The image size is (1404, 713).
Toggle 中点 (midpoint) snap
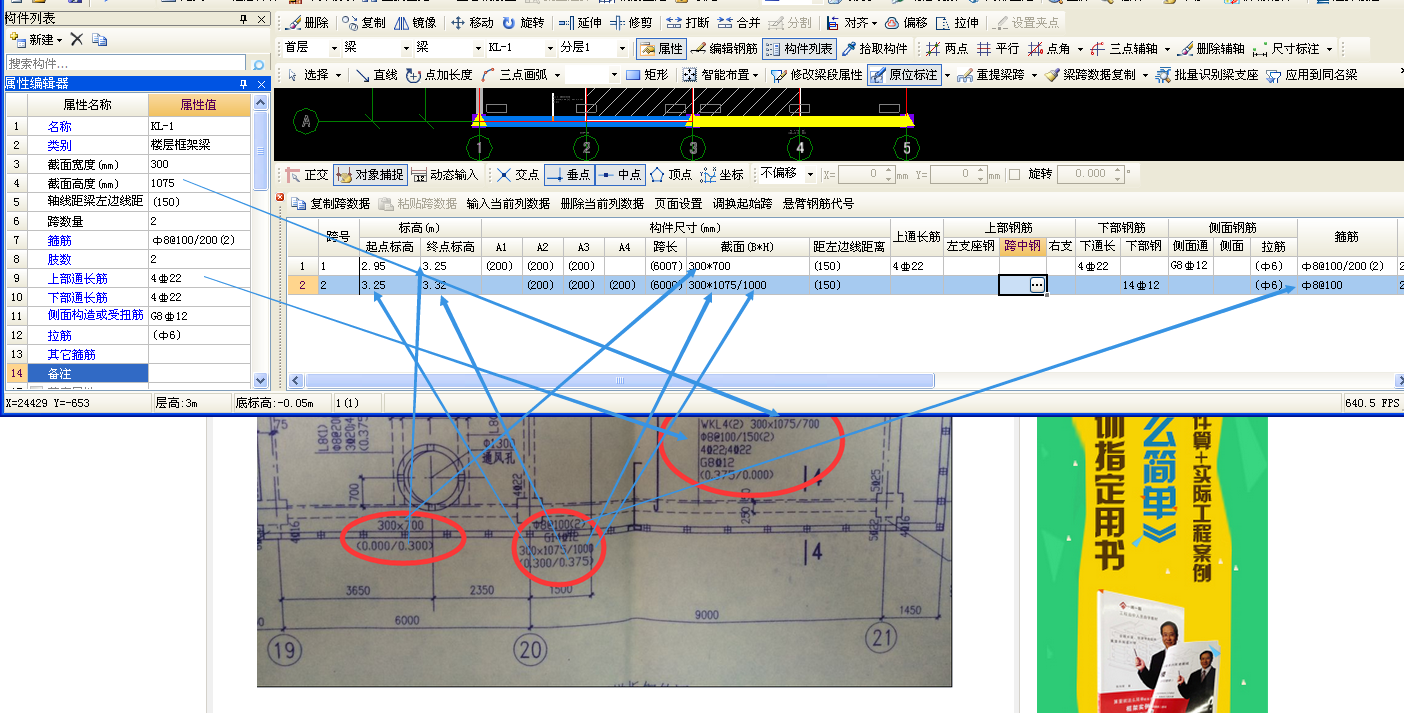(x=620, y=174)
